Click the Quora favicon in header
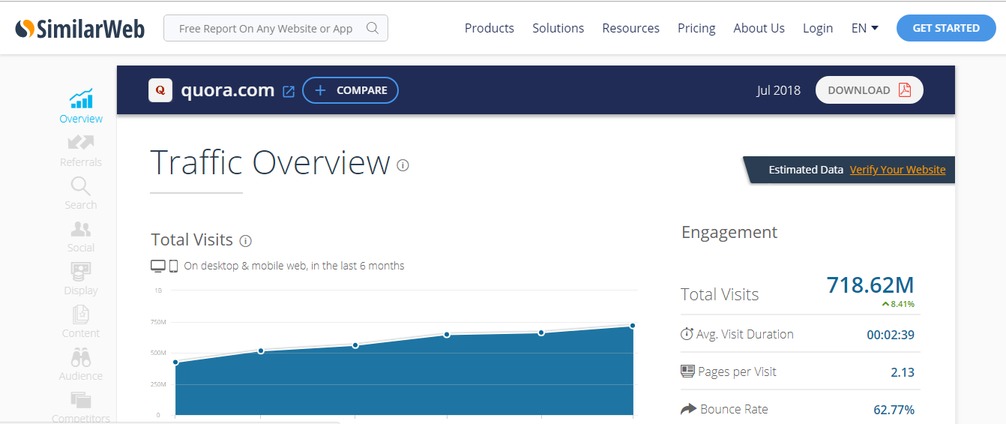Viewport: 1006px width, 424px height. click(160, 90)
